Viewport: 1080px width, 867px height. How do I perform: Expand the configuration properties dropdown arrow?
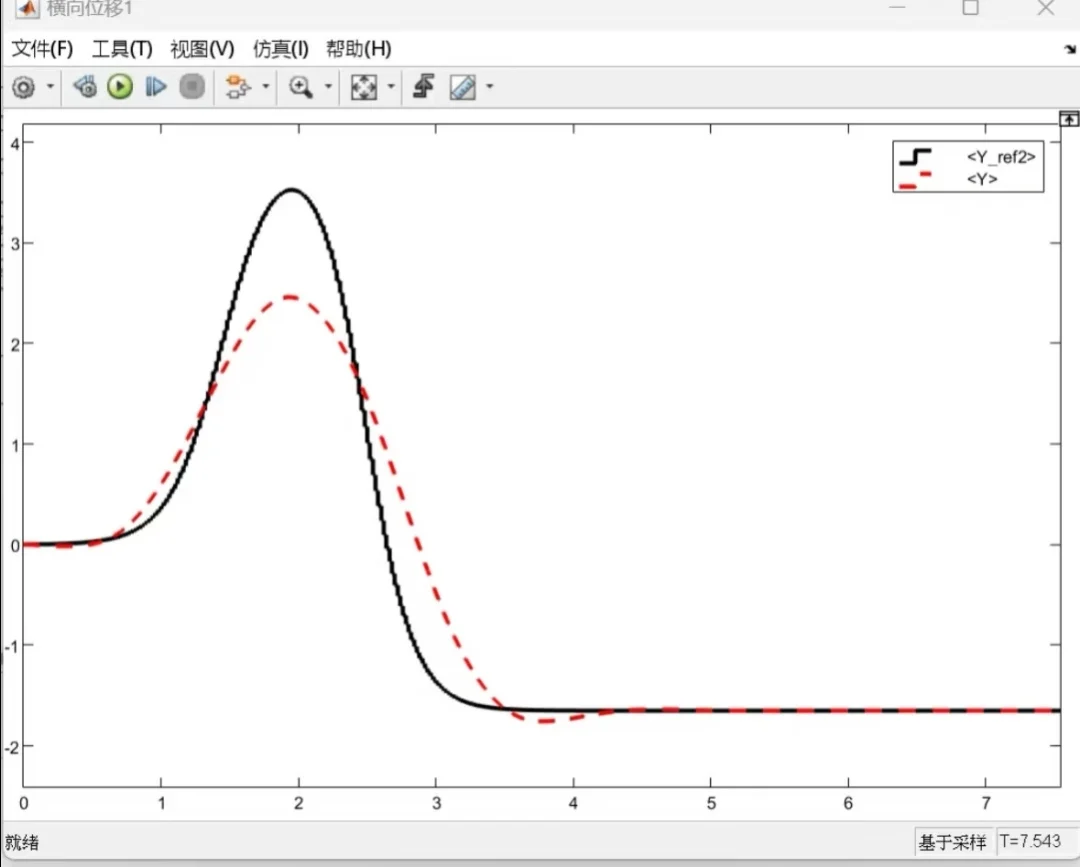(50, 87)
